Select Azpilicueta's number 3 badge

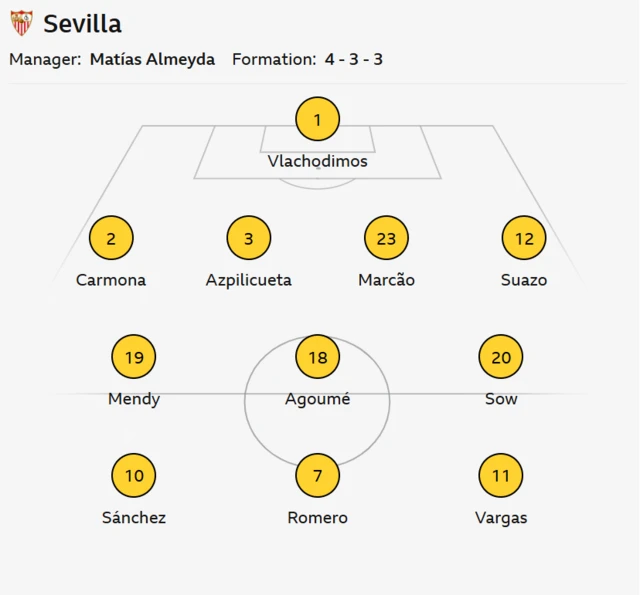(x=249, y=239)
